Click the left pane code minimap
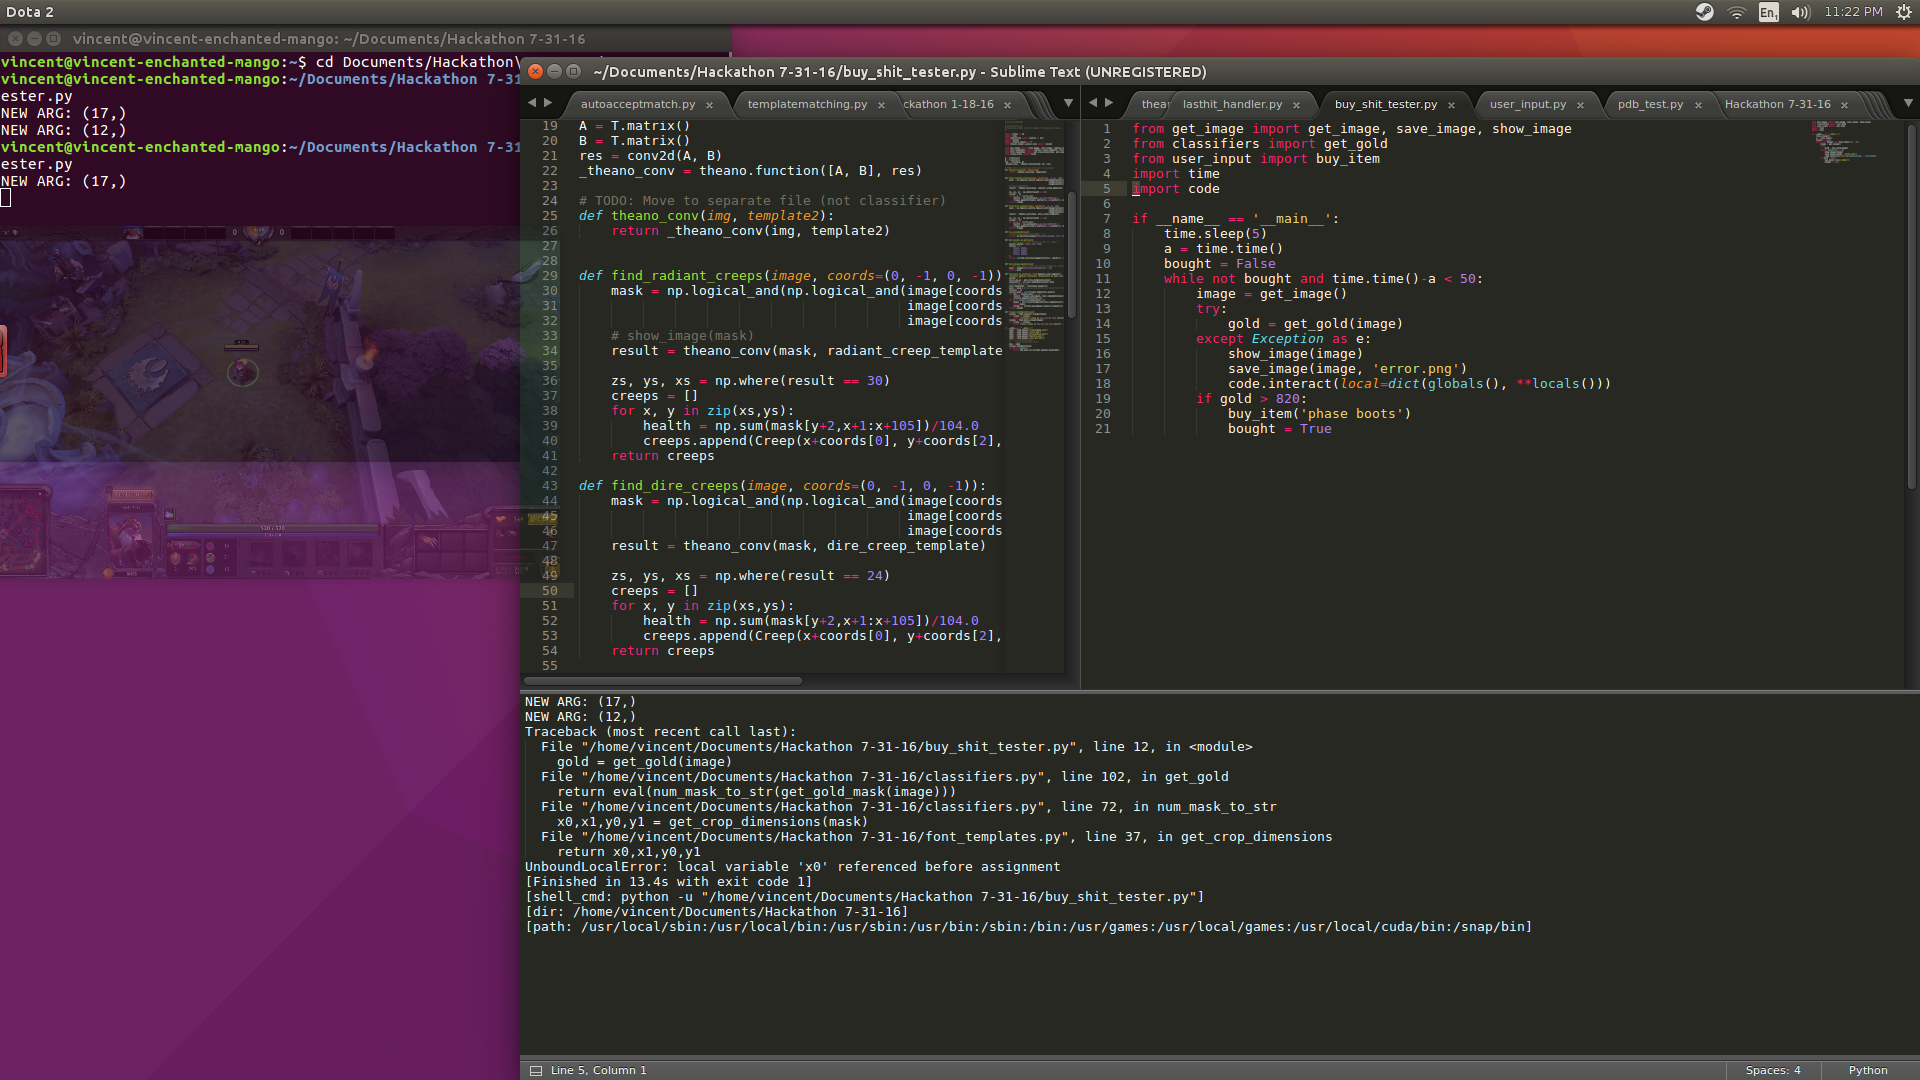Image resolution: width=1920 pixels, height=1080 pixels. pos(1034,236)
